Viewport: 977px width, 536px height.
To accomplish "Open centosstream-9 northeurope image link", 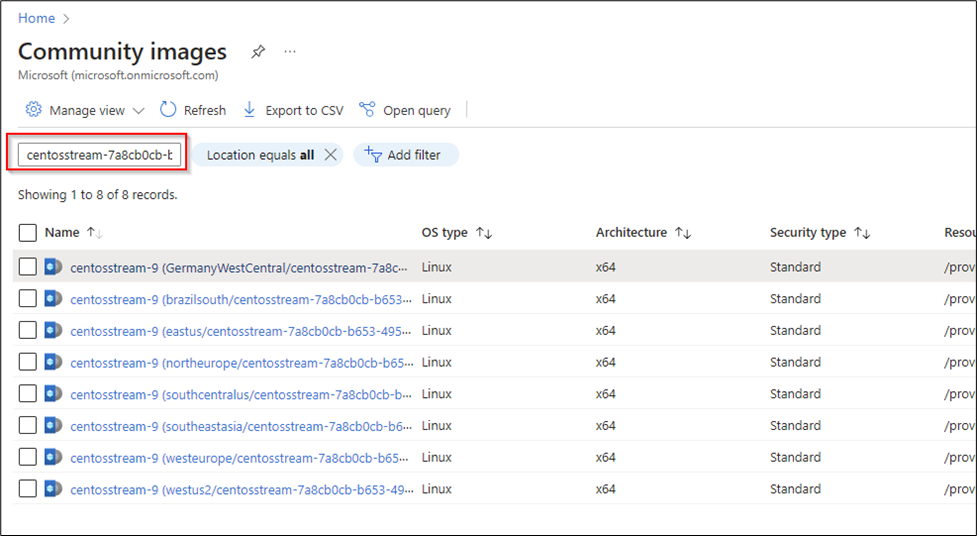I will pos(242,363).
